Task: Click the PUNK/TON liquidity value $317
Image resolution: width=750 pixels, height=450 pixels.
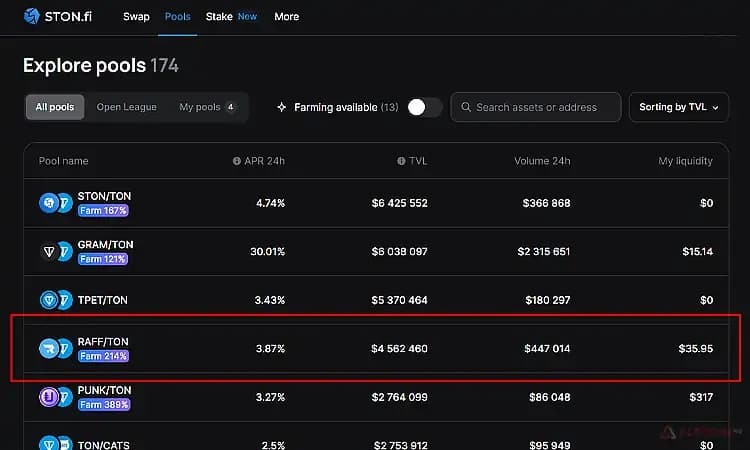Action: 701,397
